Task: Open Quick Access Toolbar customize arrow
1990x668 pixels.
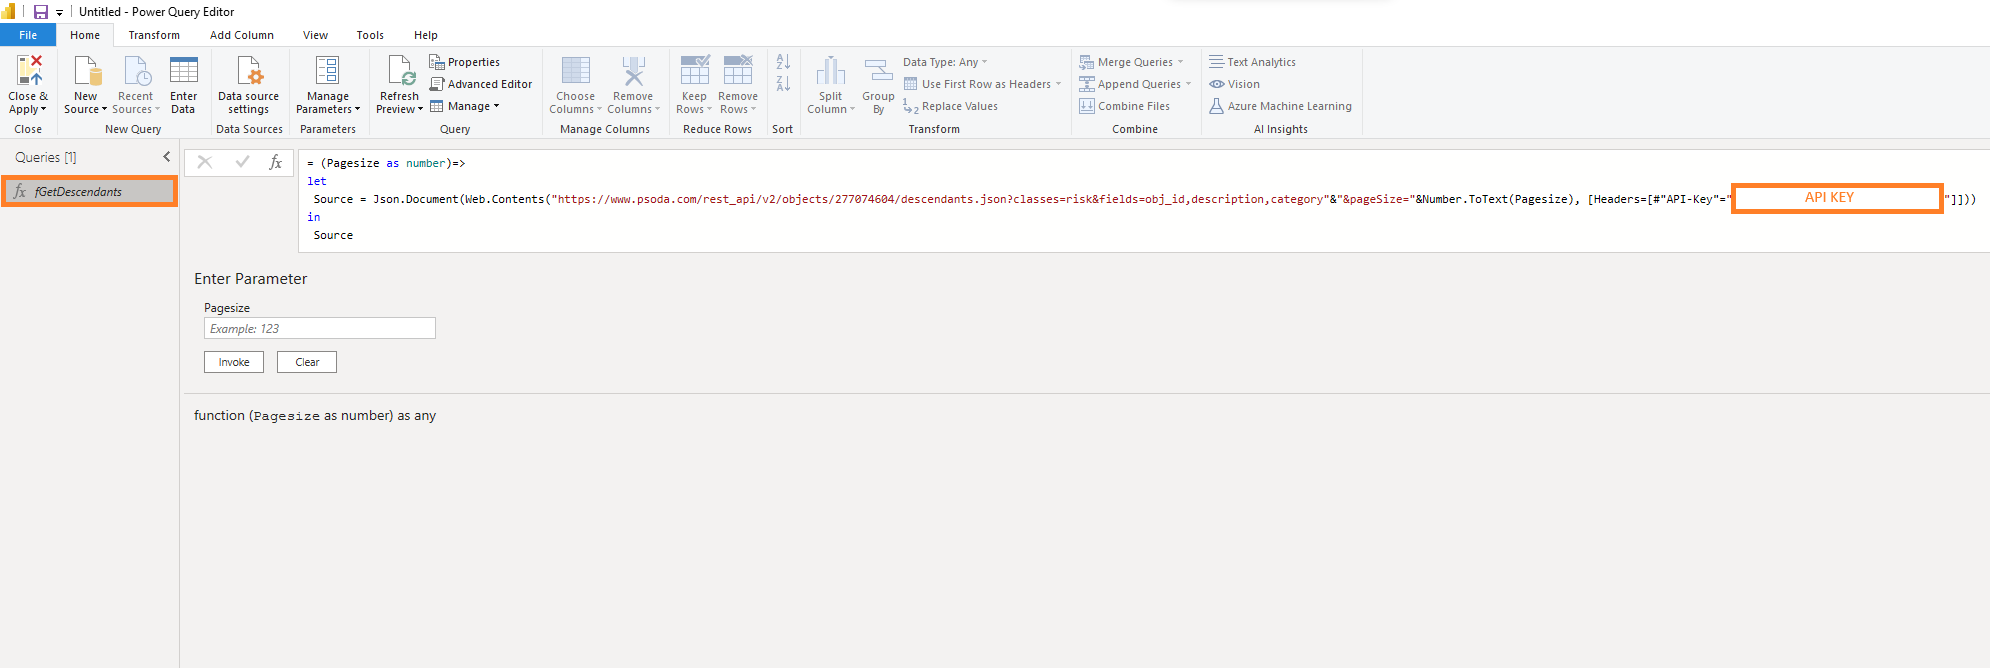Action: pos(59,13)
